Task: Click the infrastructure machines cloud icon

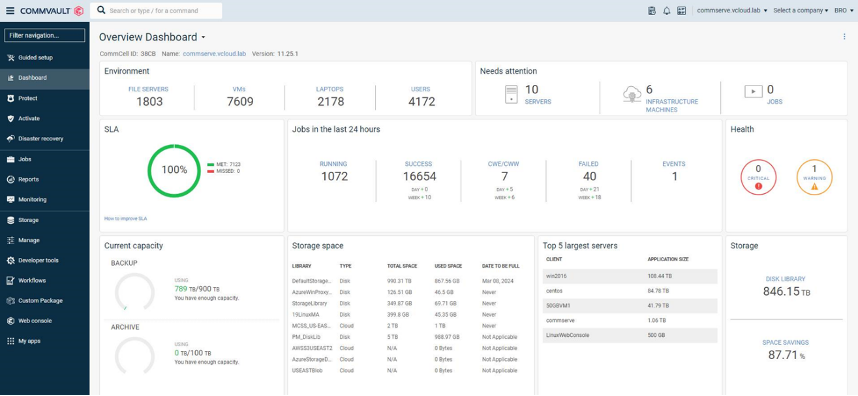Action: pyautogui.click(x=632, y=95)
